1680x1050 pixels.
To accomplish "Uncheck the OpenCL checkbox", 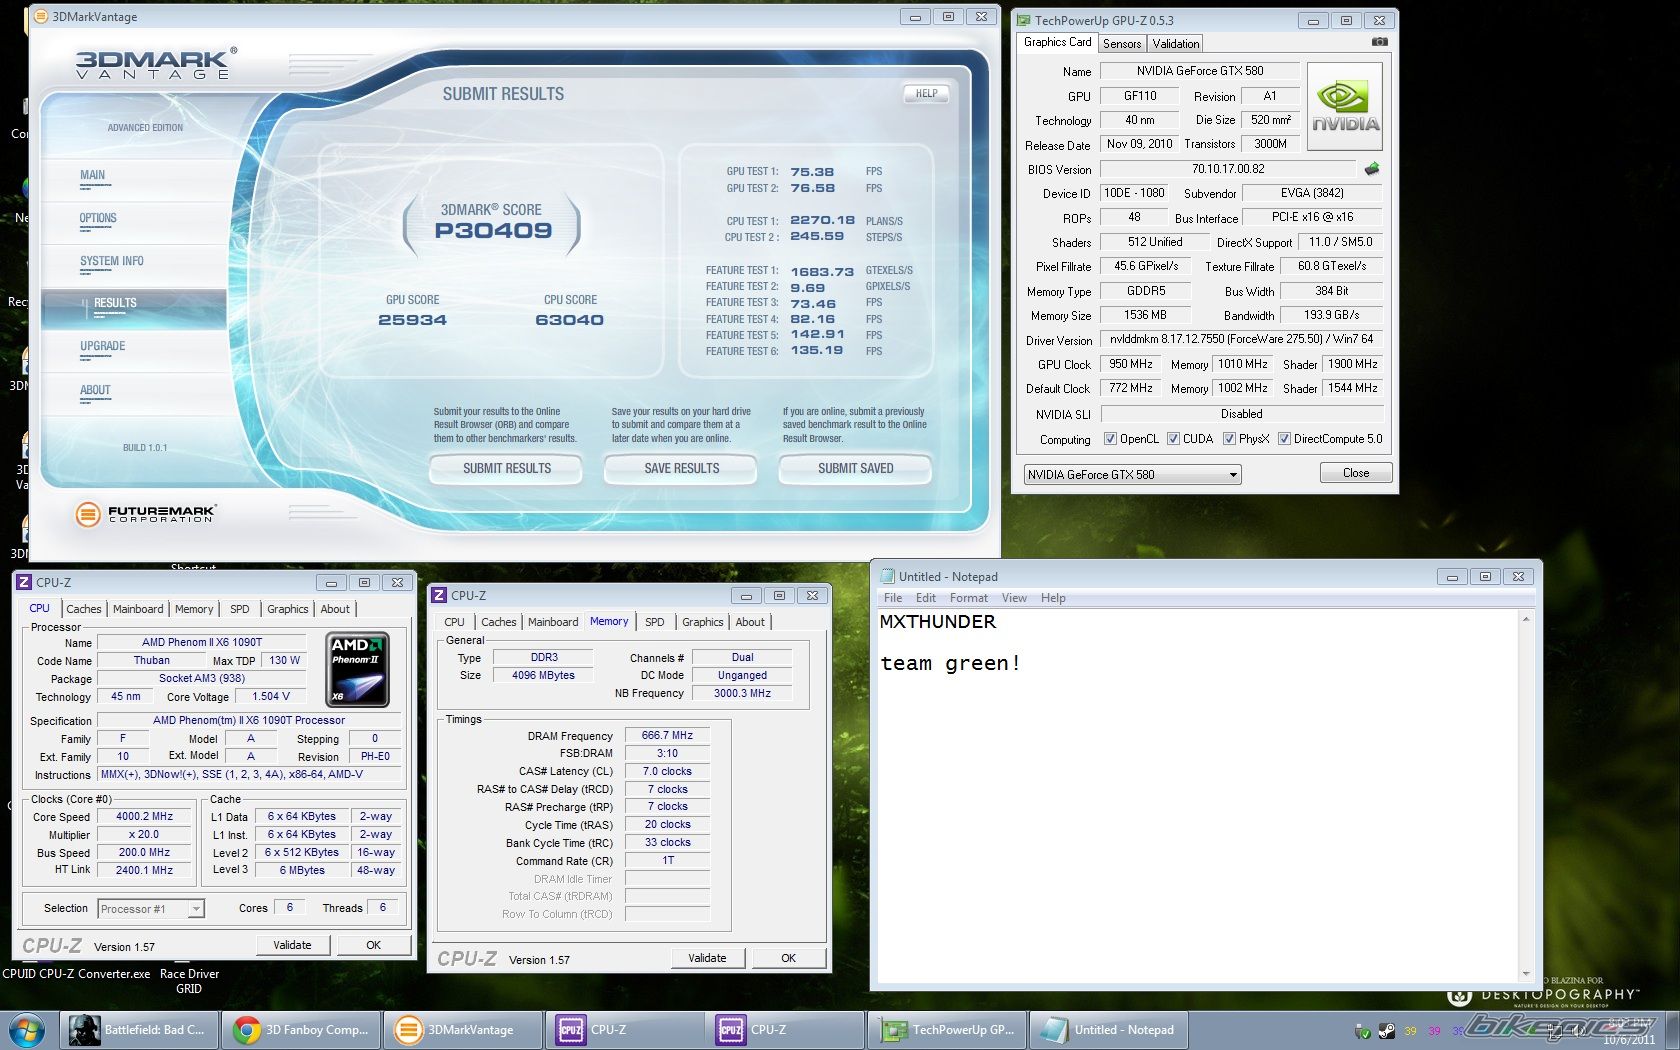I will pyautogui.click(x=1110, y=439).
